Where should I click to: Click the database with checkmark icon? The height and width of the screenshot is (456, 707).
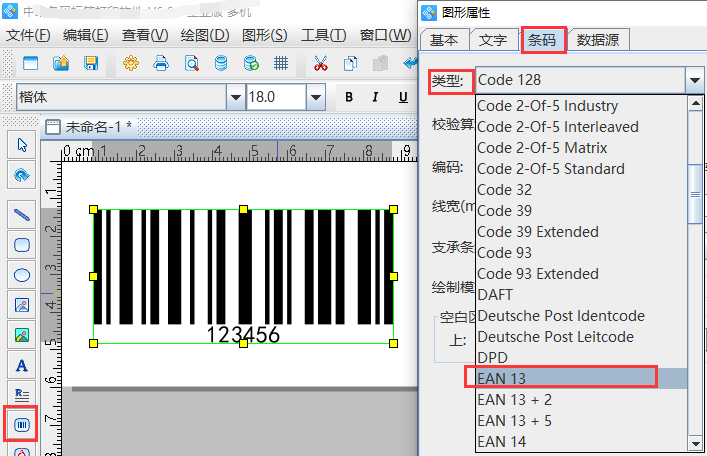tap(251, 63)
